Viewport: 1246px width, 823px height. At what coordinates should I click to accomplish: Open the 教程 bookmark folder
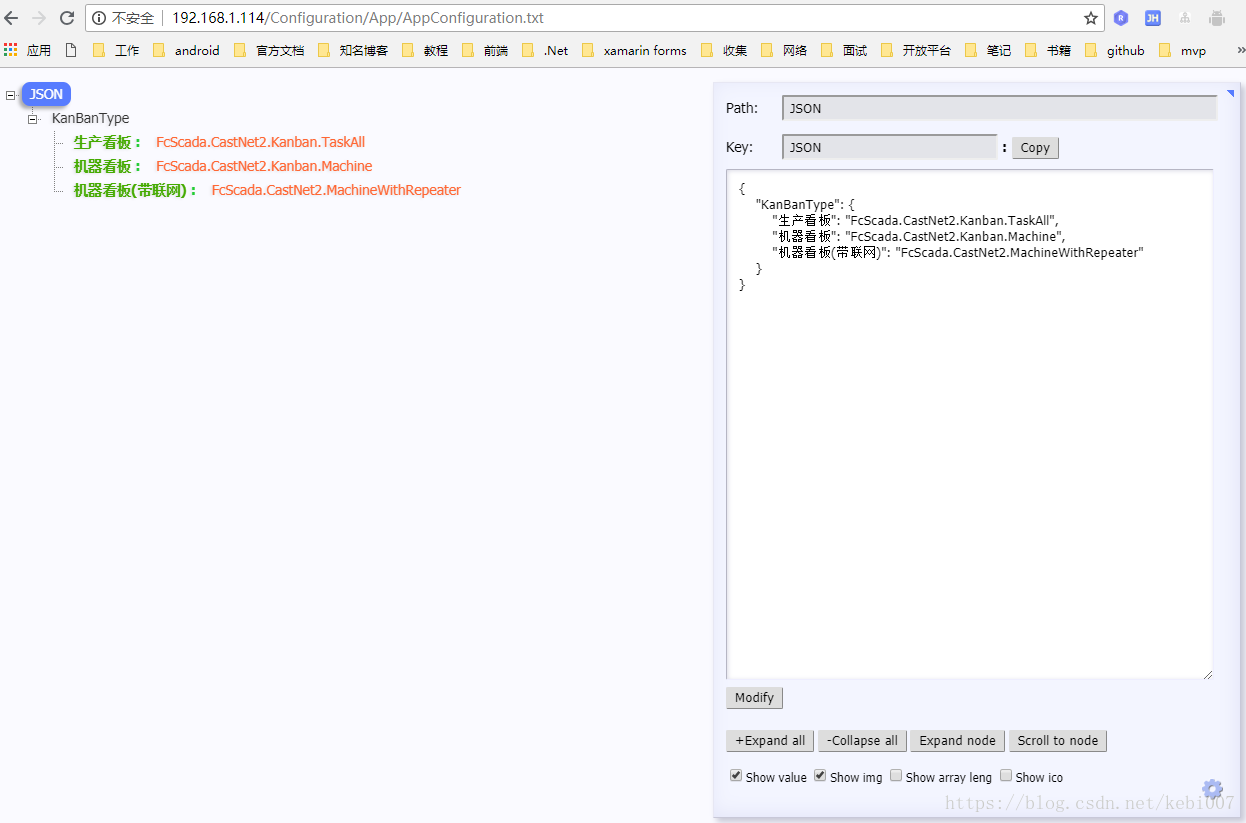pyautogui.click(x=424, y=50)
